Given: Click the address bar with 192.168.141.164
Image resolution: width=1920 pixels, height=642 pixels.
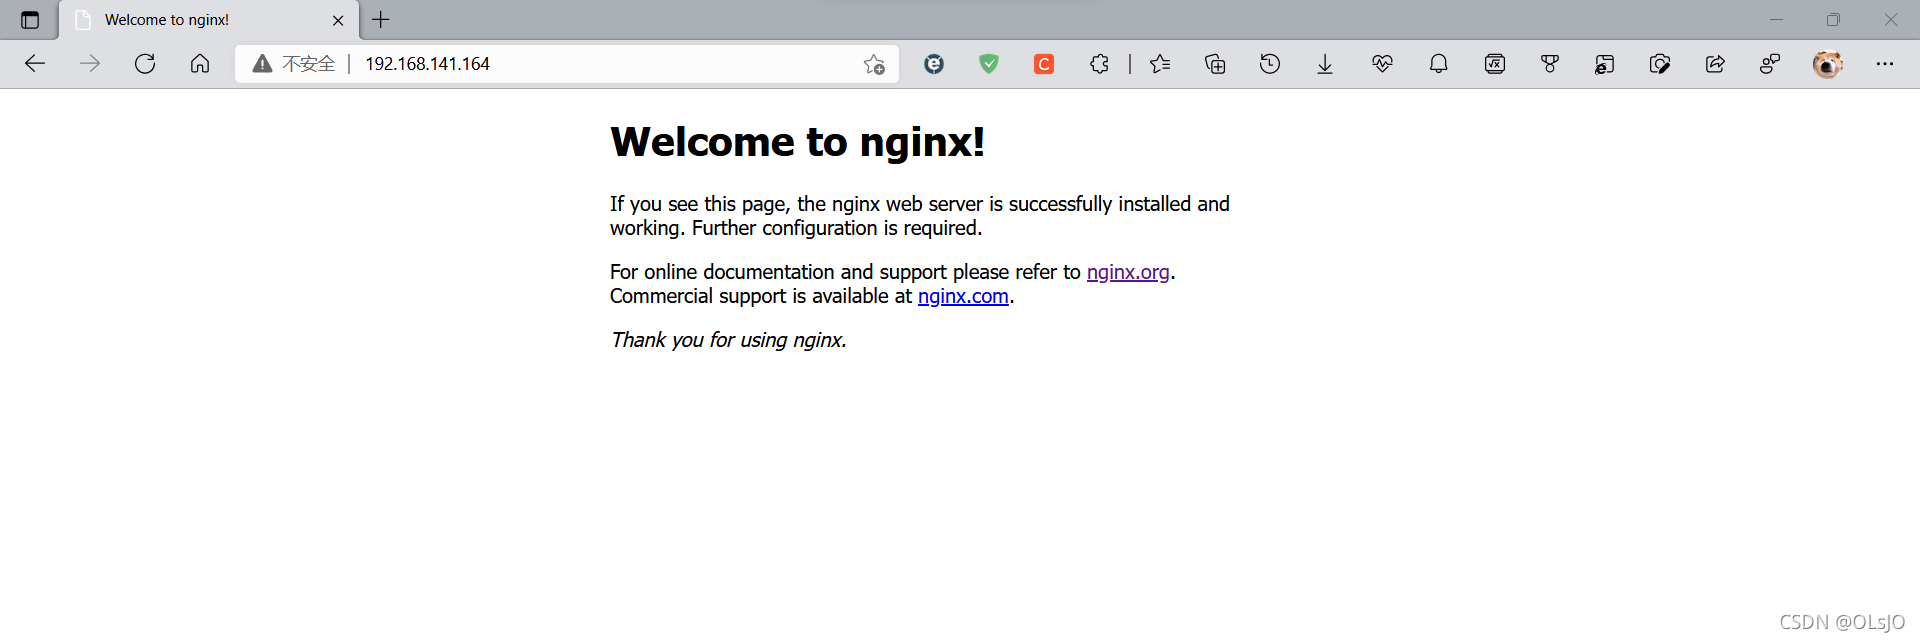Looking at the screenshot, I should click(x=566, y=64).
